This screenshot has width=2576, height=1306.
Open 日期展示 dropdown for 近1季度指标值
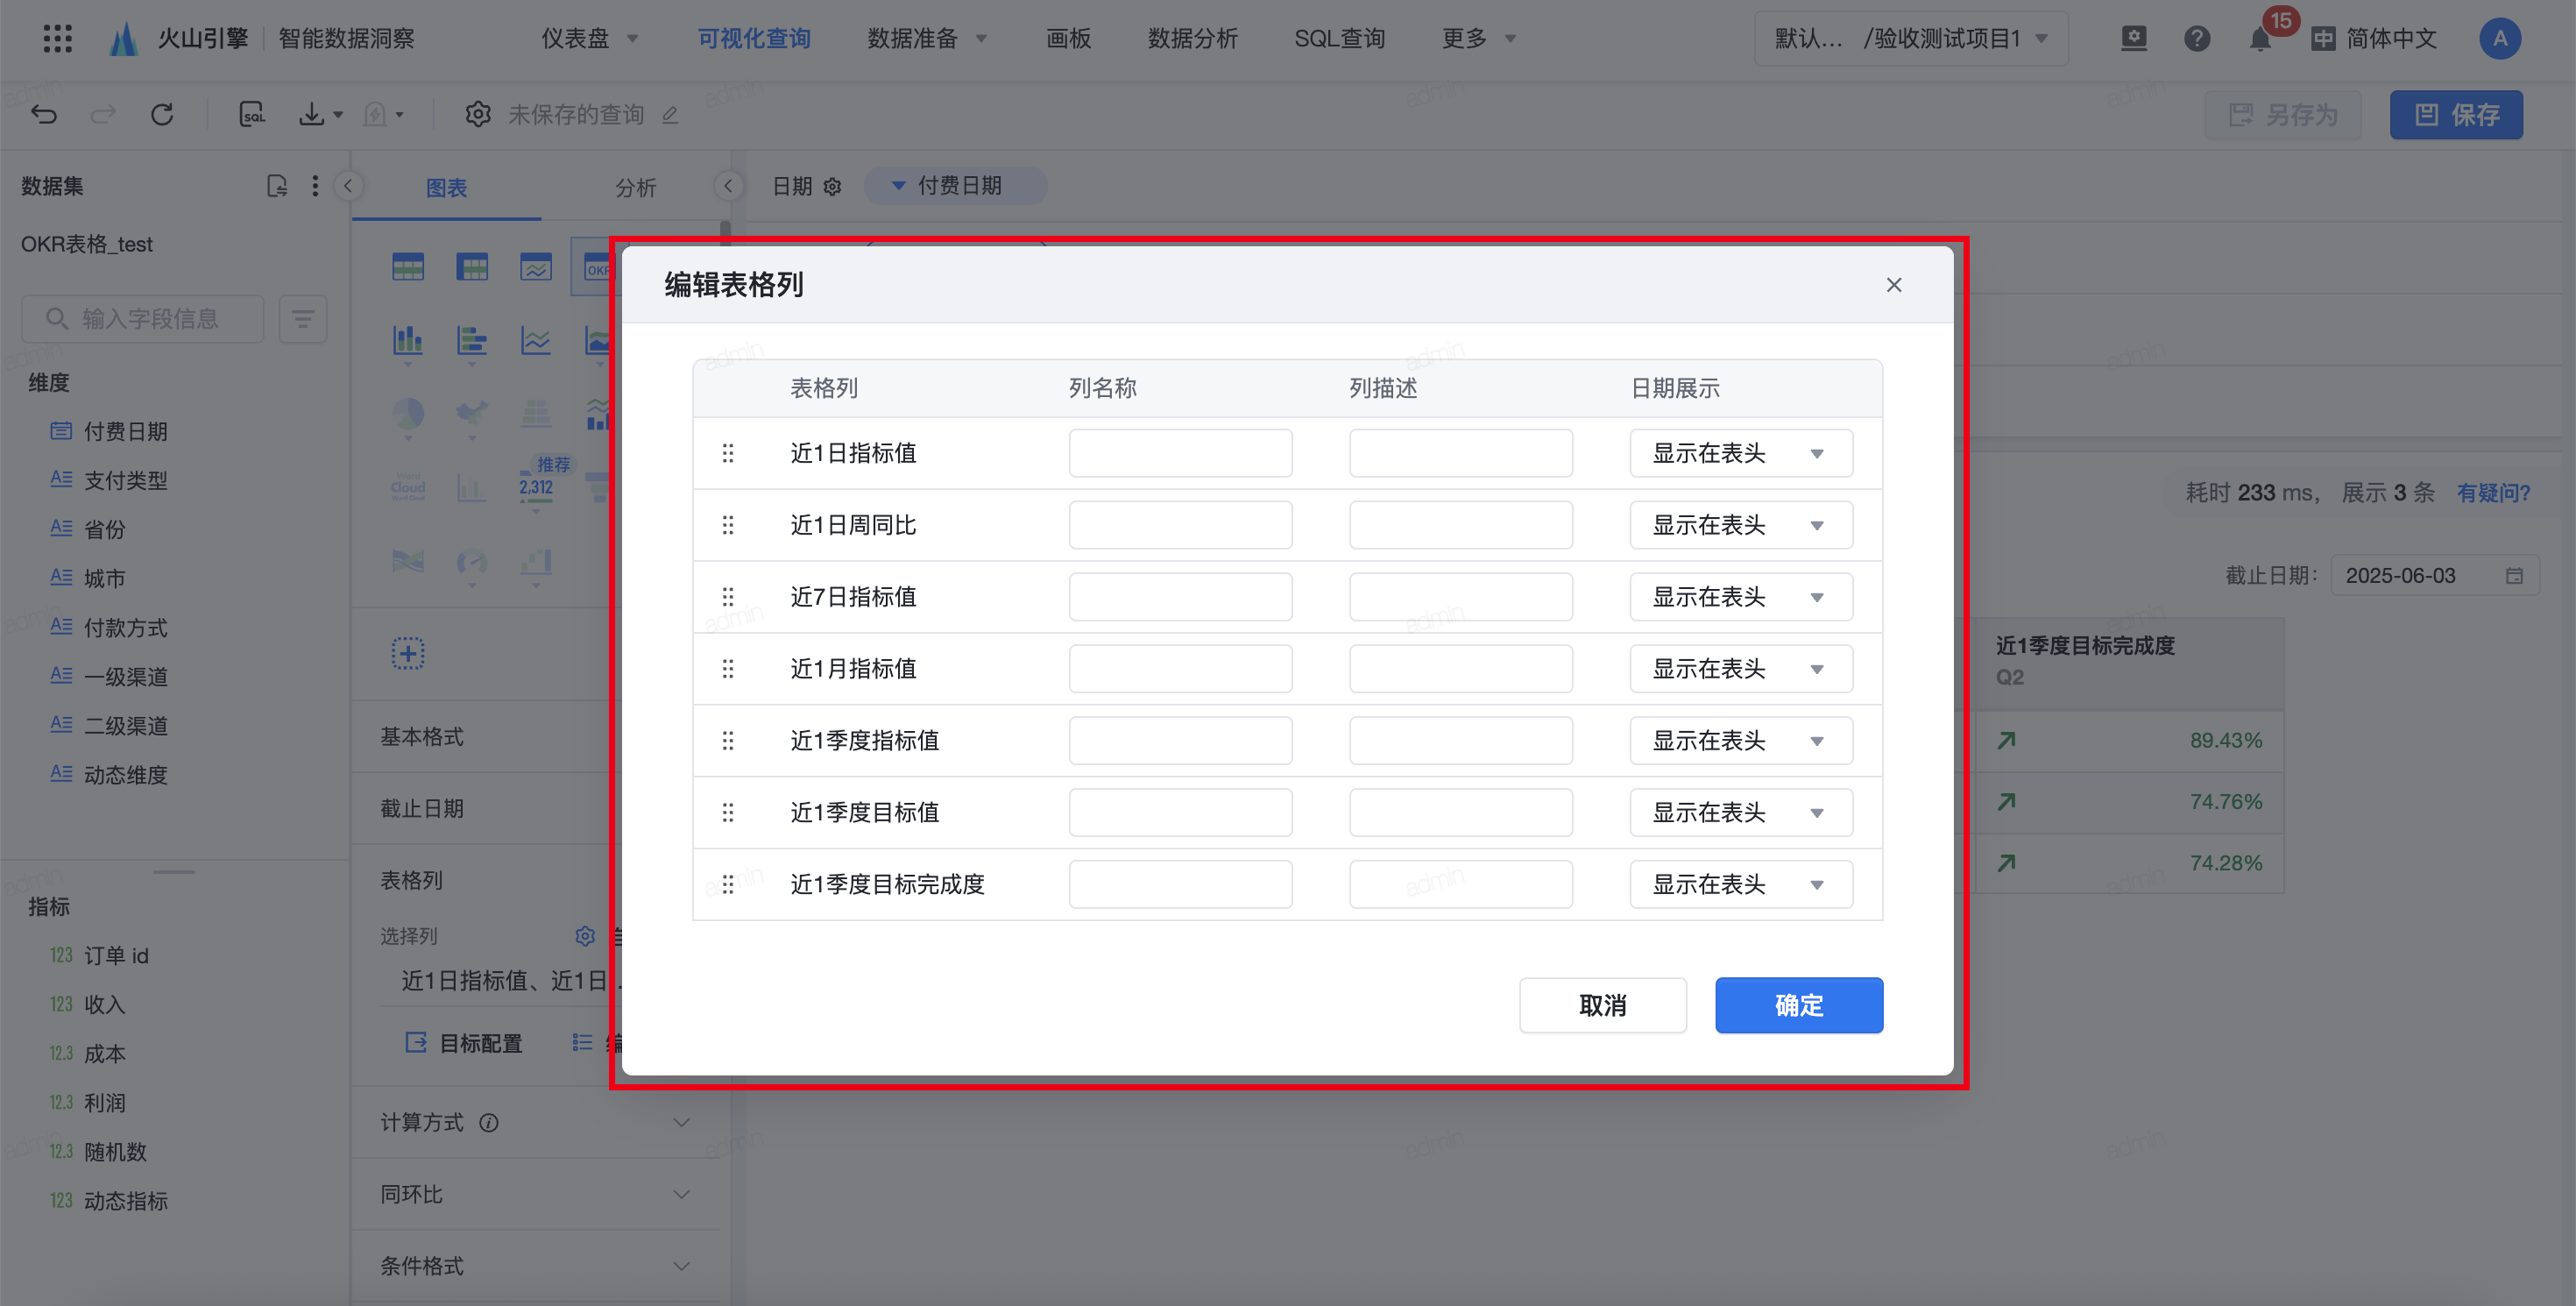[x=1741, y=741]
